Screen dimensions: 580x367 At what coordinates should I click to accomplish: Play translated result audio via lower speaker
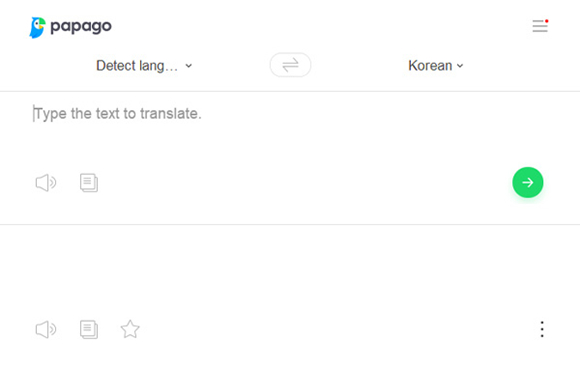point(46,329)
